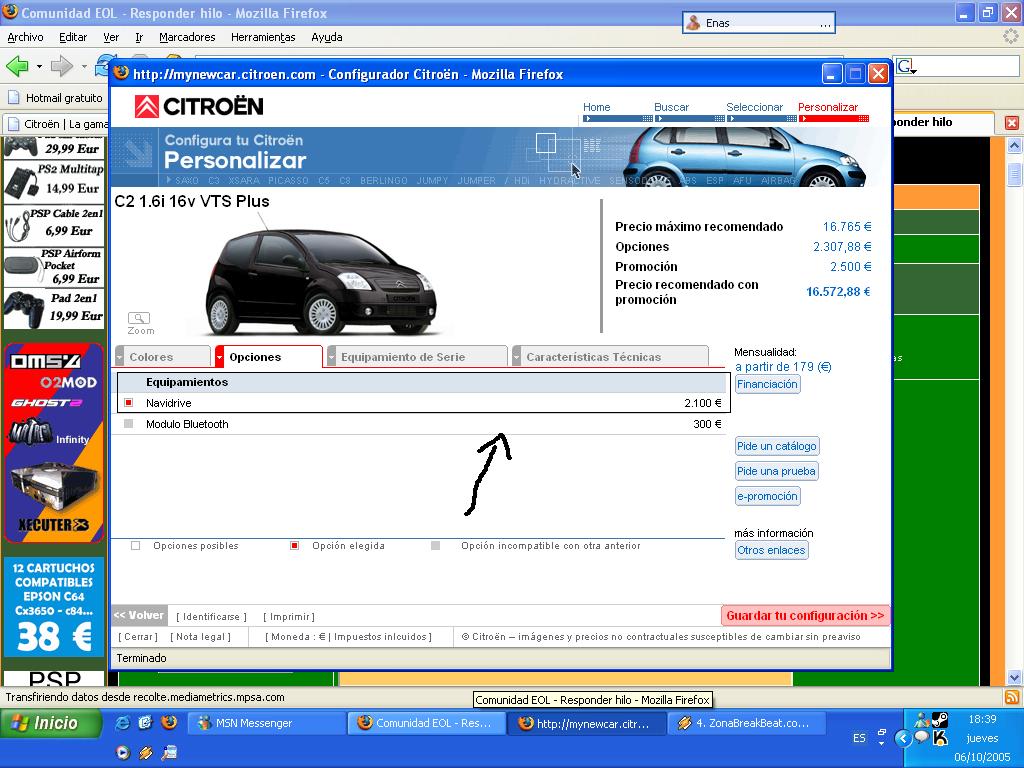Image resolution: width=1024 pixels, height=768 pixels.
Task: Click the ES language bar indicator
Action: (x=859, y=738)
